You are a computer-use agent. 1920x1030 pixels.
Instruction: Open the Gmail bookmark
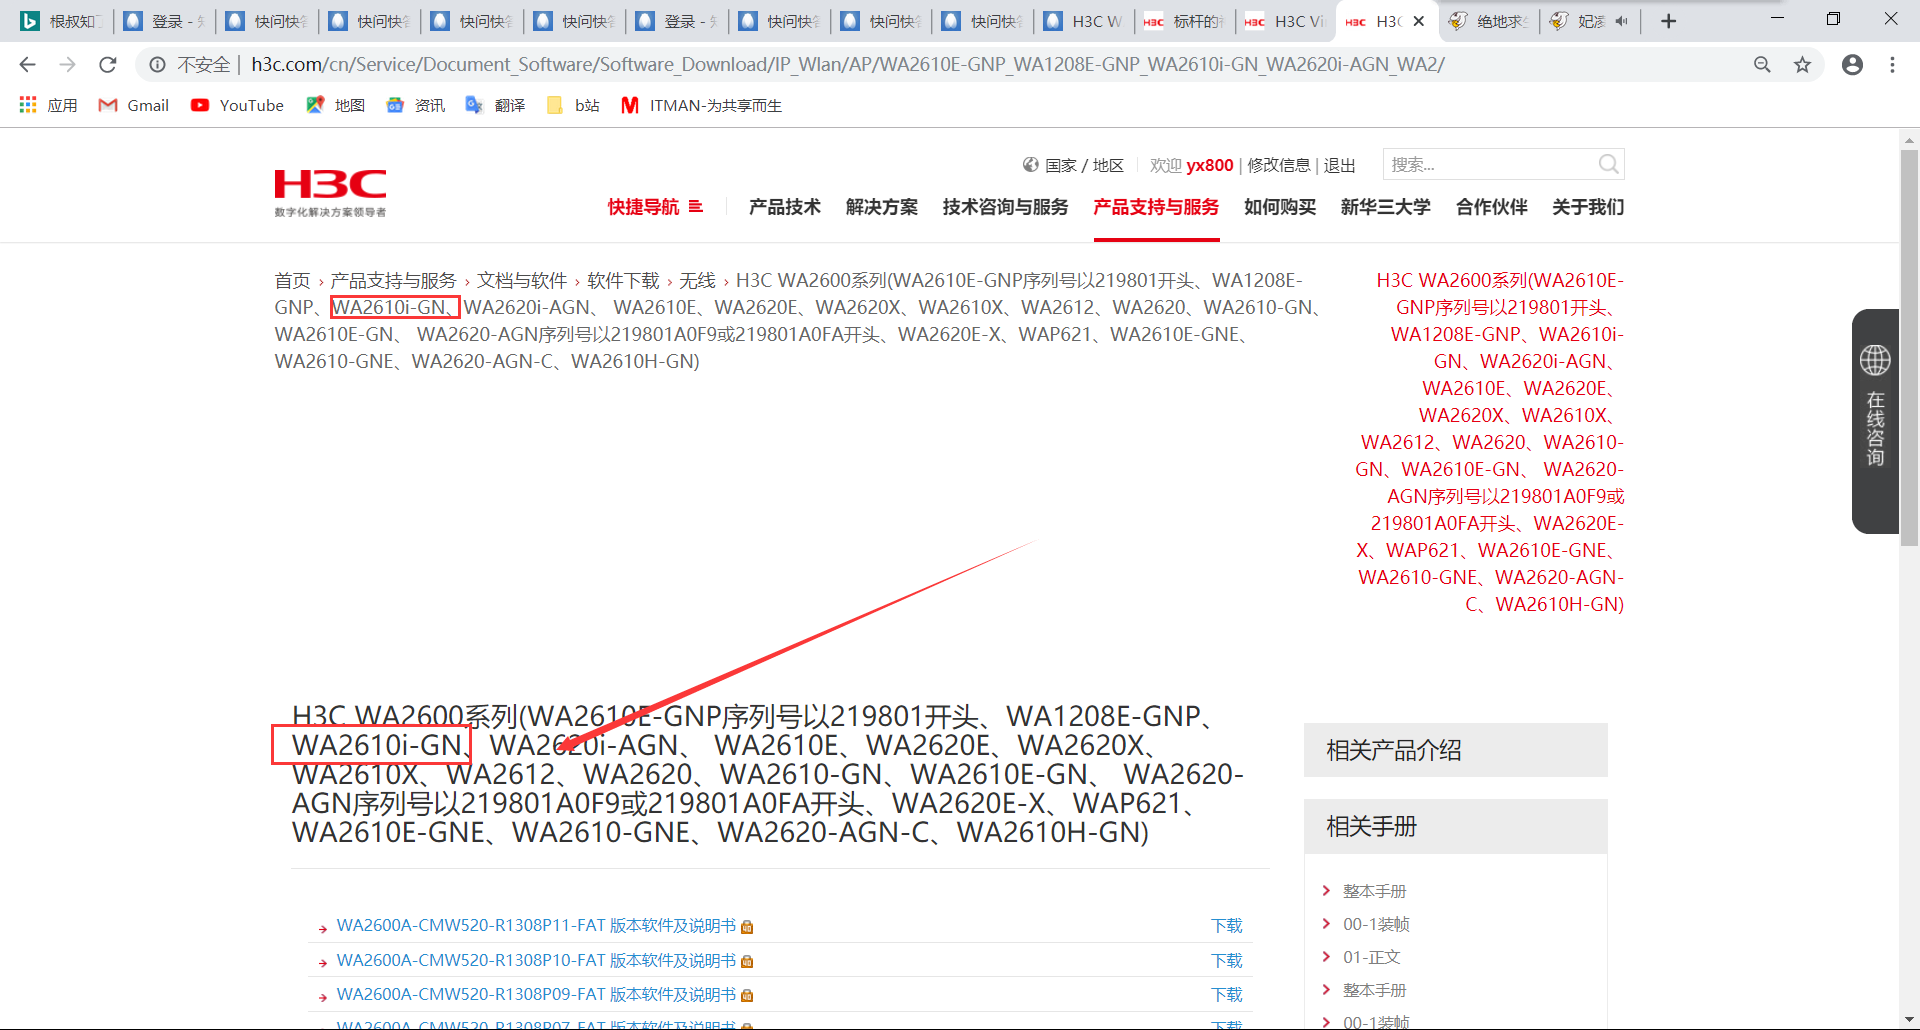pyautogui.click(x=134, y=105)
